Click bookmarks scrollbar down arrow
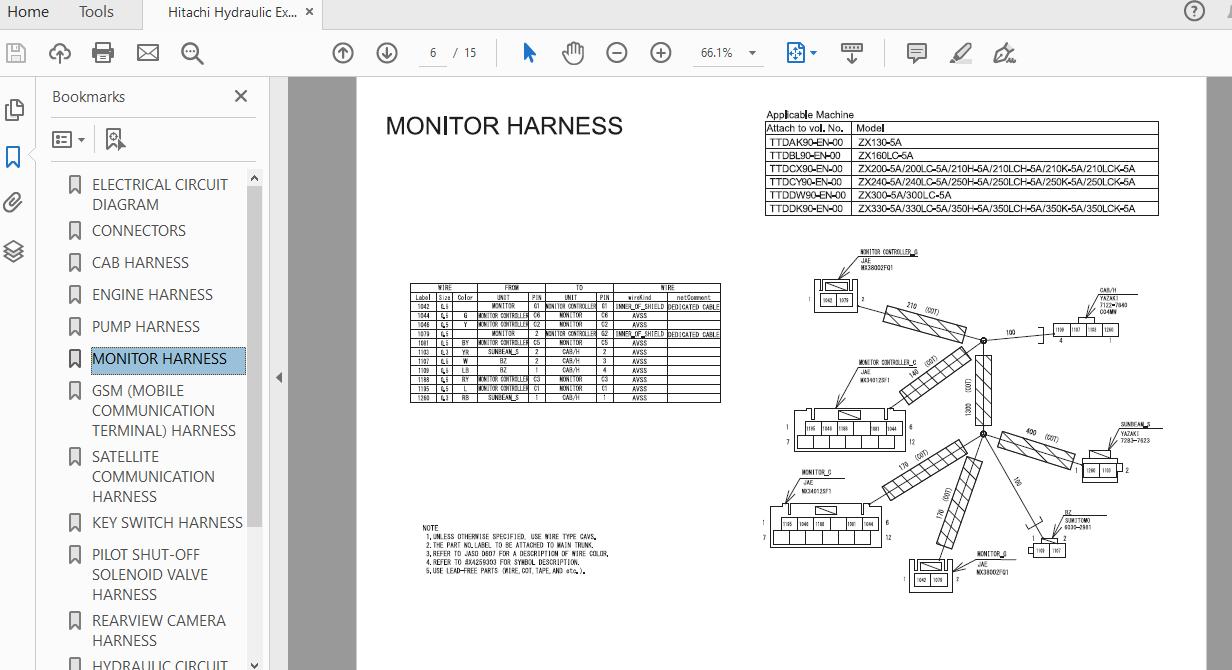The width and height of the screenshot is (1232, 670). 254,663
